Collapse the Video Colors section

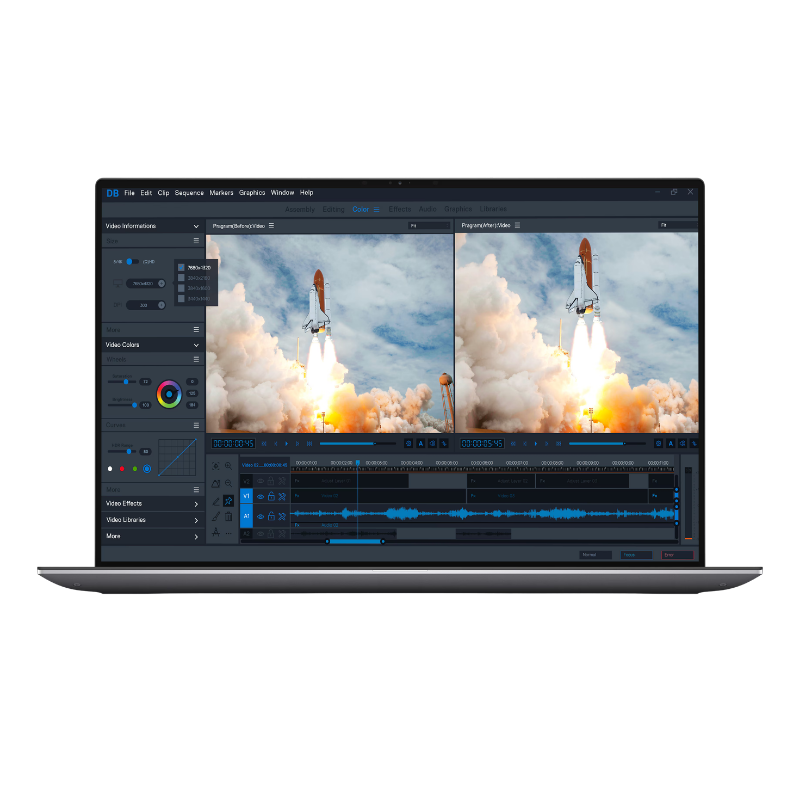click(x=196, y=345)
